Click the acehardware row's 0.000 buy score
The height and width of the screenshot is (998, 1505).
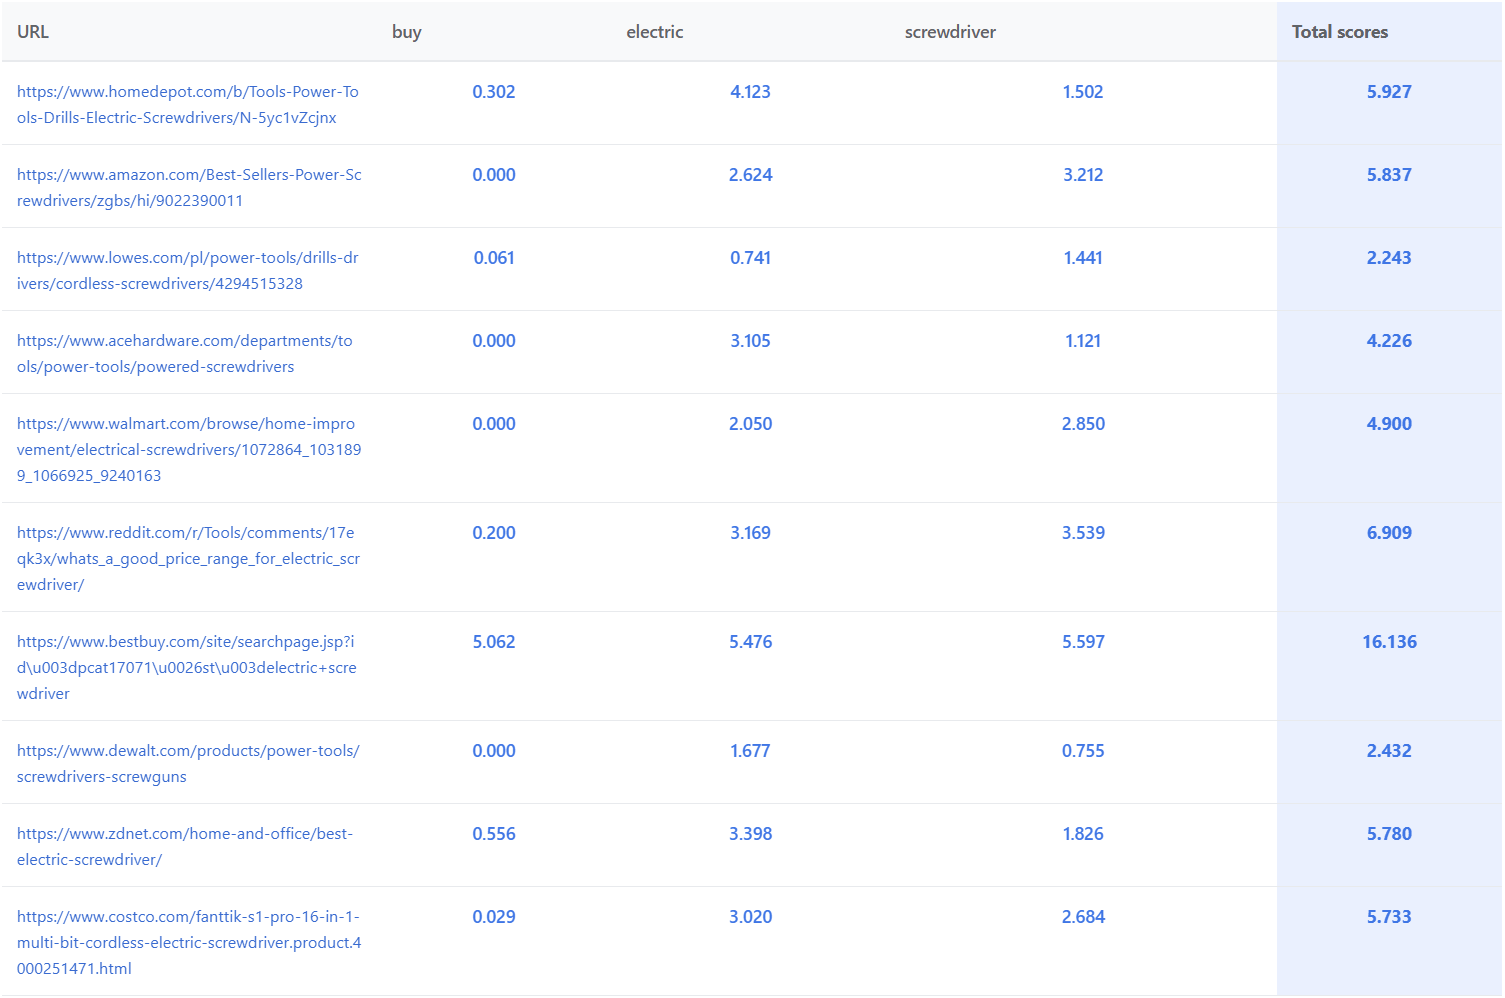point(494,341)
